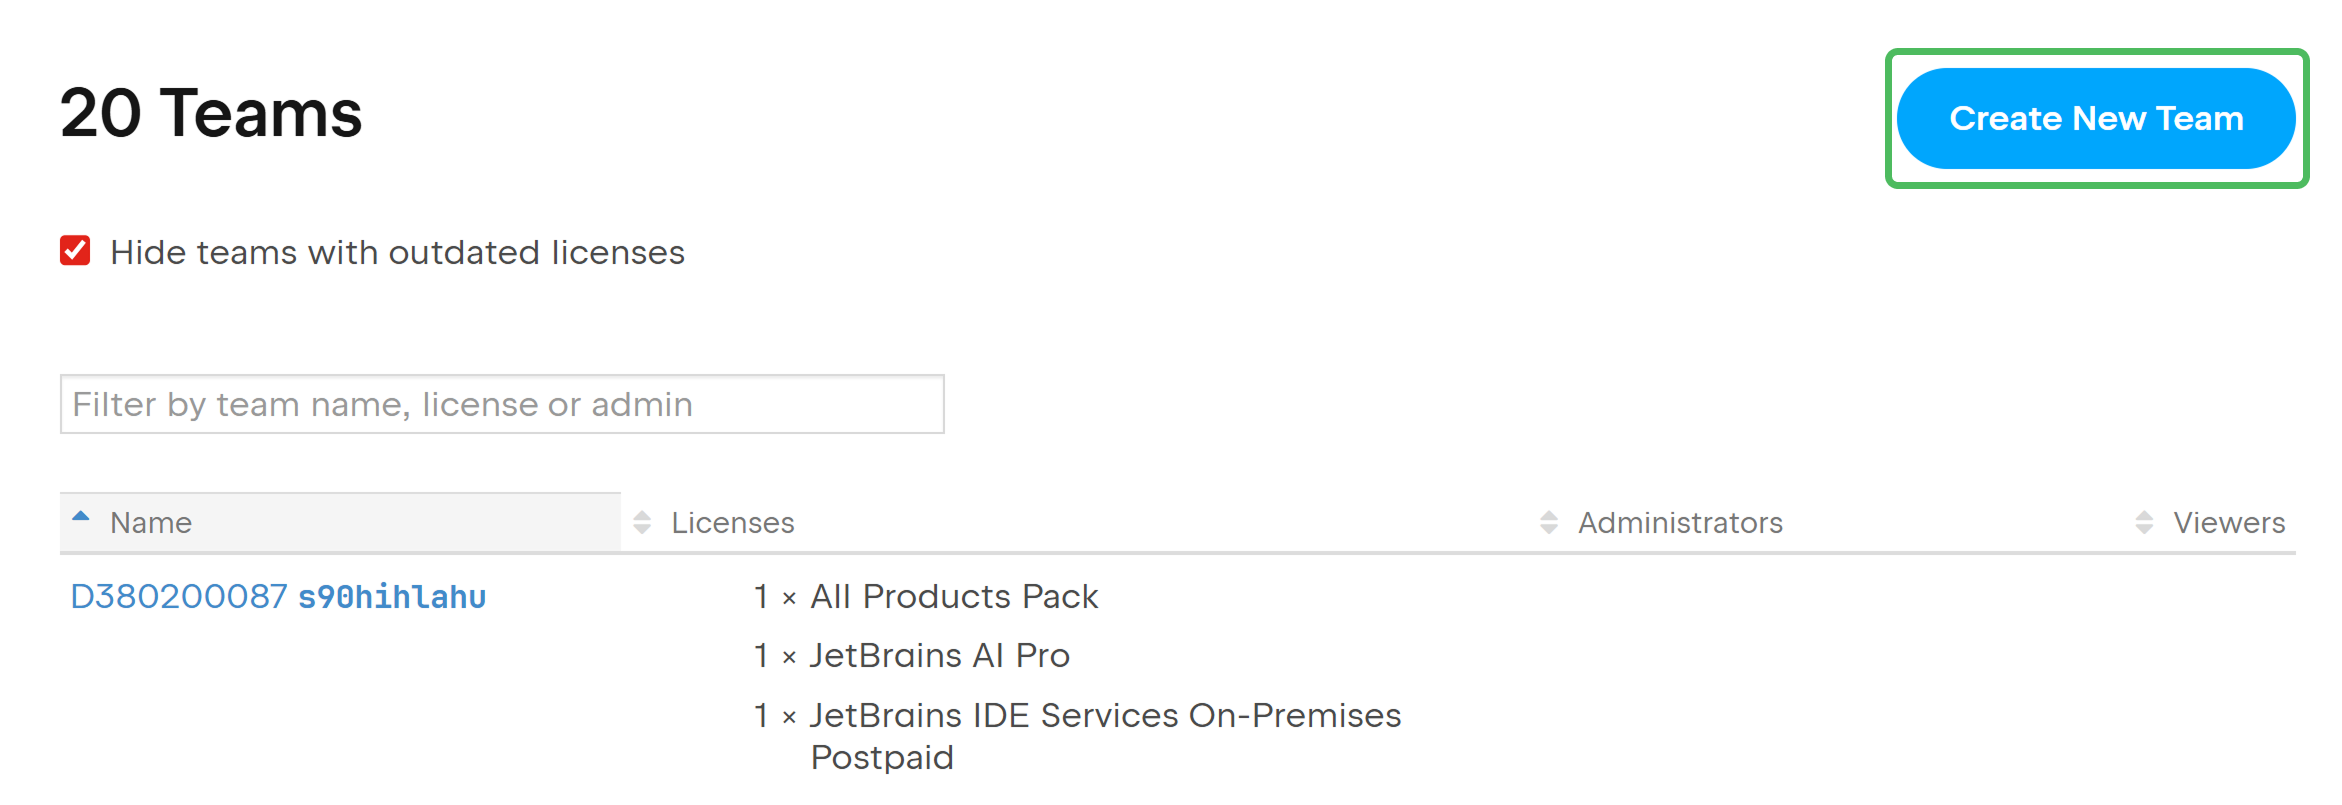Sort teams by Viewers using its arrows
Image resolution: width=2342 pixels, height=805 pixels.
(2143, 521)
